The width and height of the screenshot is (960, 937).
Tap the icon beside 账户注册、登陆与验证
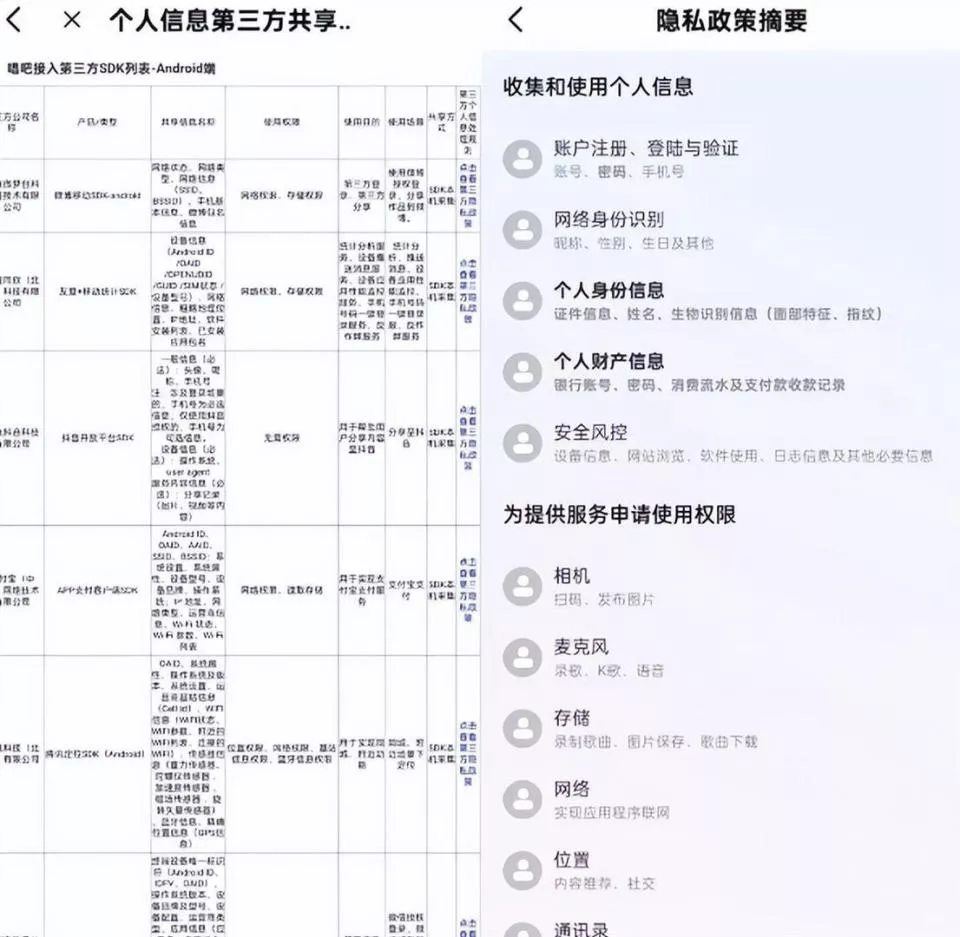522,159
